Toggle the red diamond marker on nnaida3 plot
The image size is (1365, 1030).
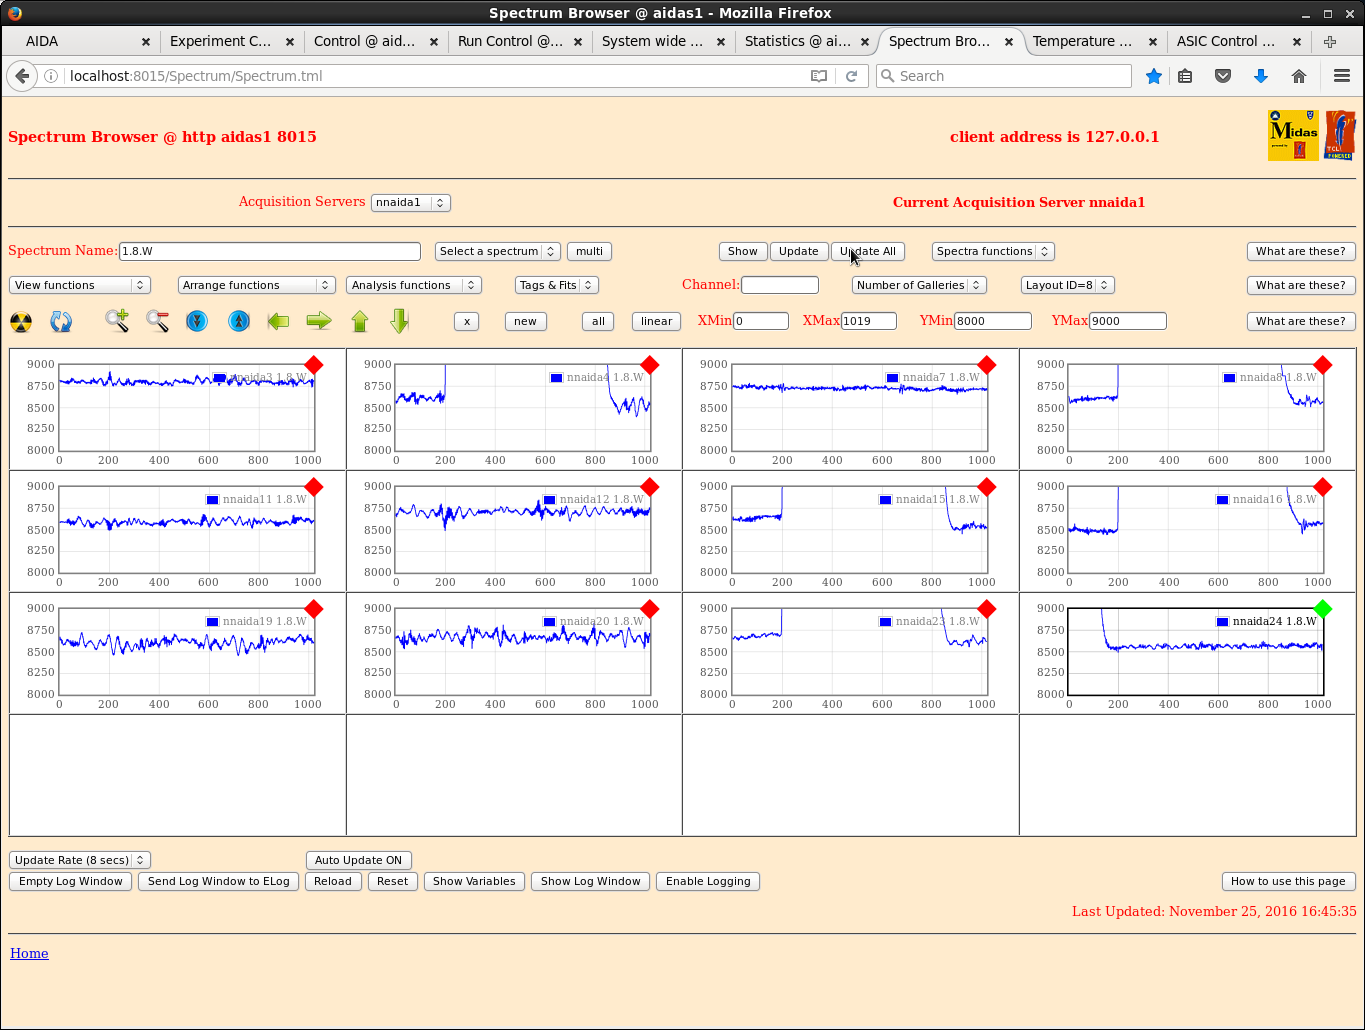(314, 364)
